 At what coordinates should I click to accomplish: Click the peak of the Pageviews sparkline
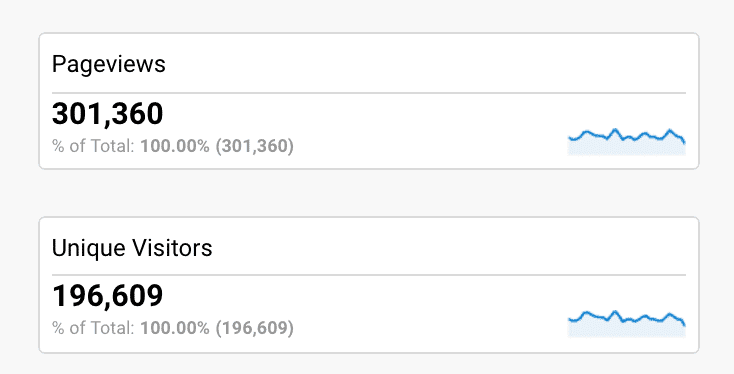tap(615, 130)
